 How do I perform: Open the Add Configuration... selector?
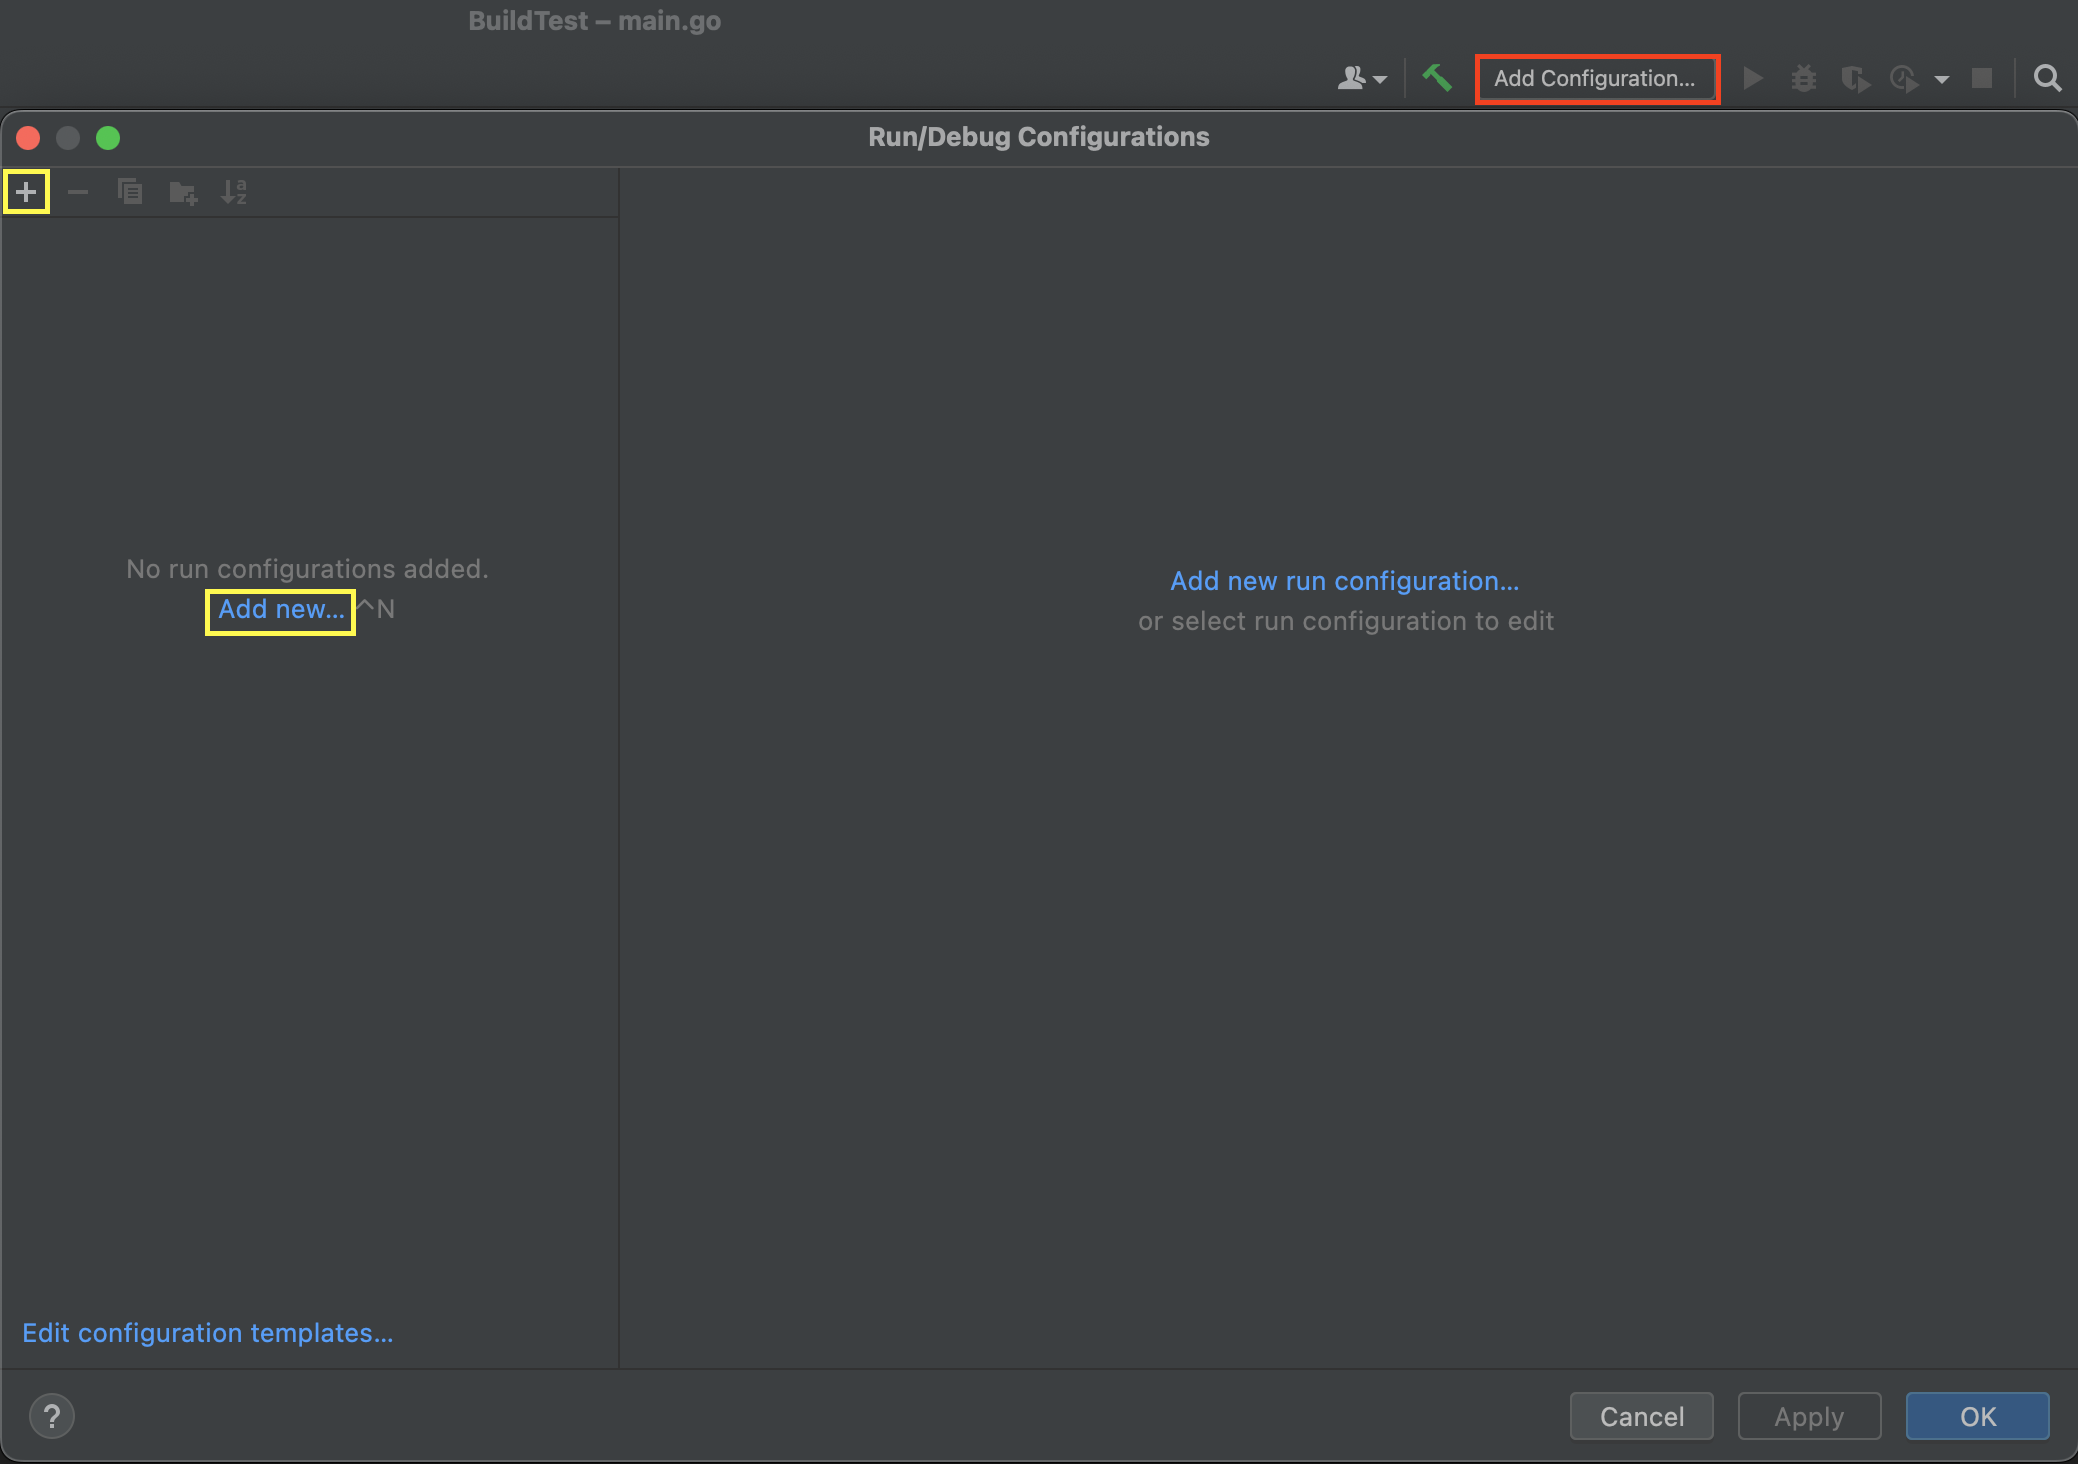[1596, 78]
